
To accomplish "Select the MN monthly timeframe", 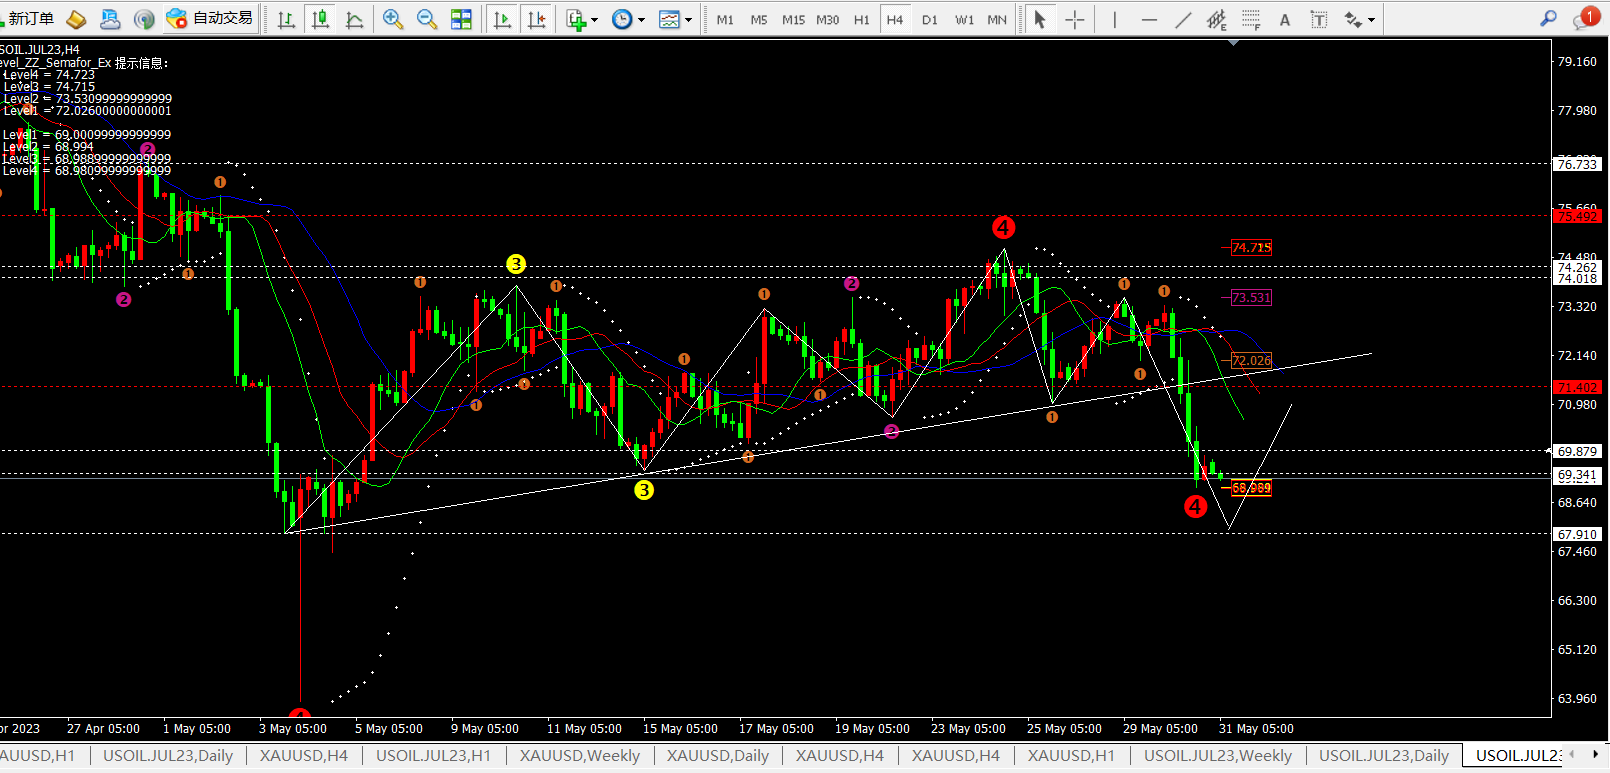I will click(x=997, y=19).
